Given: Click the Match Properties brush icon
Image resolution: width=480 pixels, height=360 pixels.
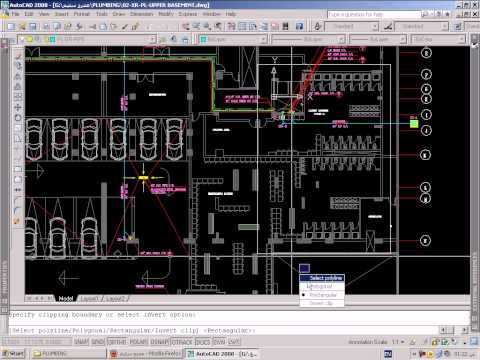Looking at the screenshot, I should click(x=125, y=26).
